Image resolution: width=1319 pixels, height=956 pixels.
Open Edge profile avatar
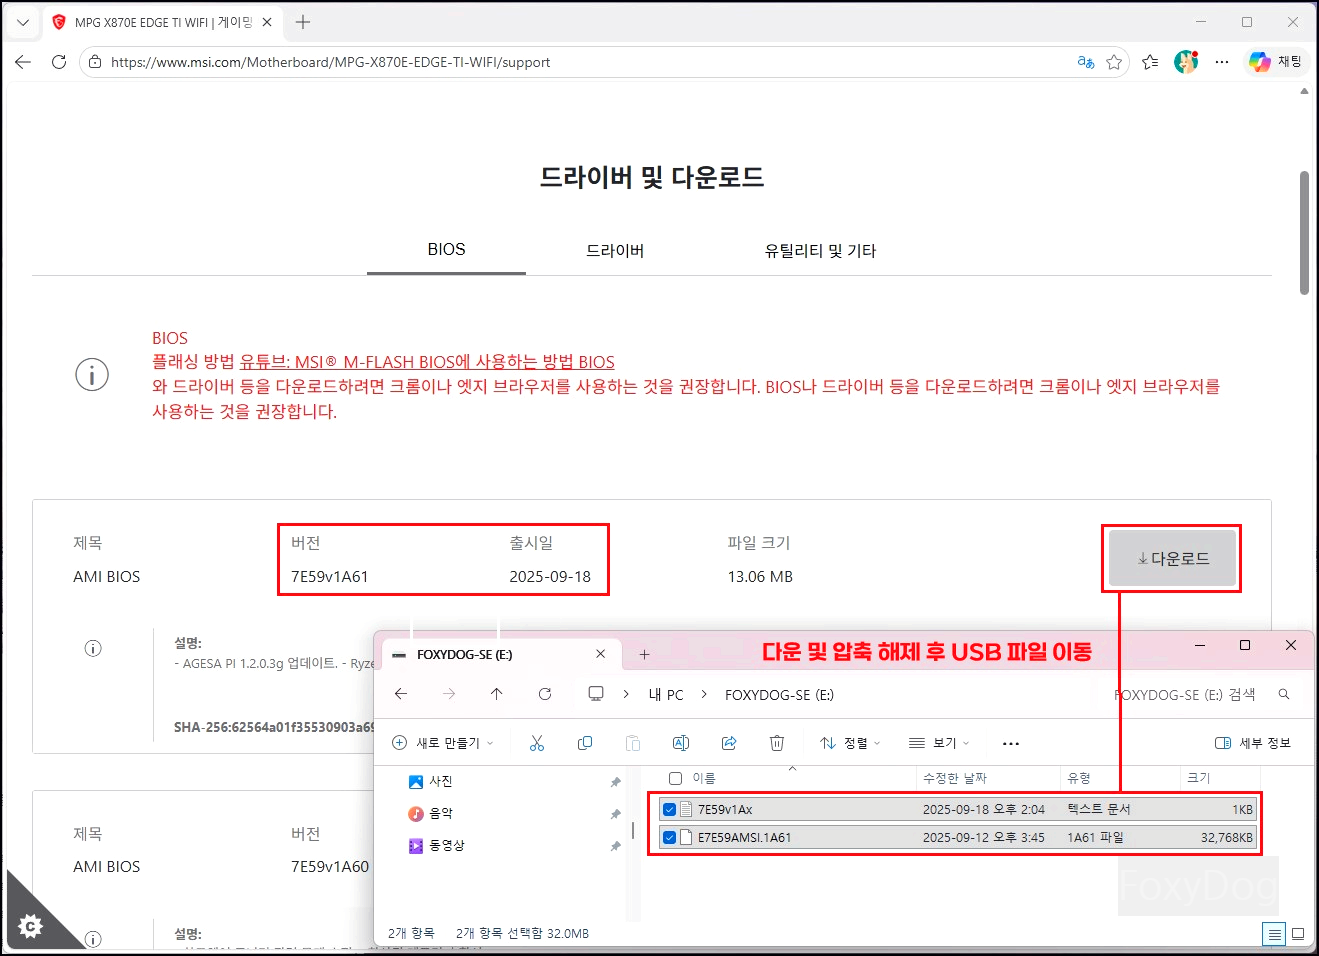click(x=1186, y=62)
